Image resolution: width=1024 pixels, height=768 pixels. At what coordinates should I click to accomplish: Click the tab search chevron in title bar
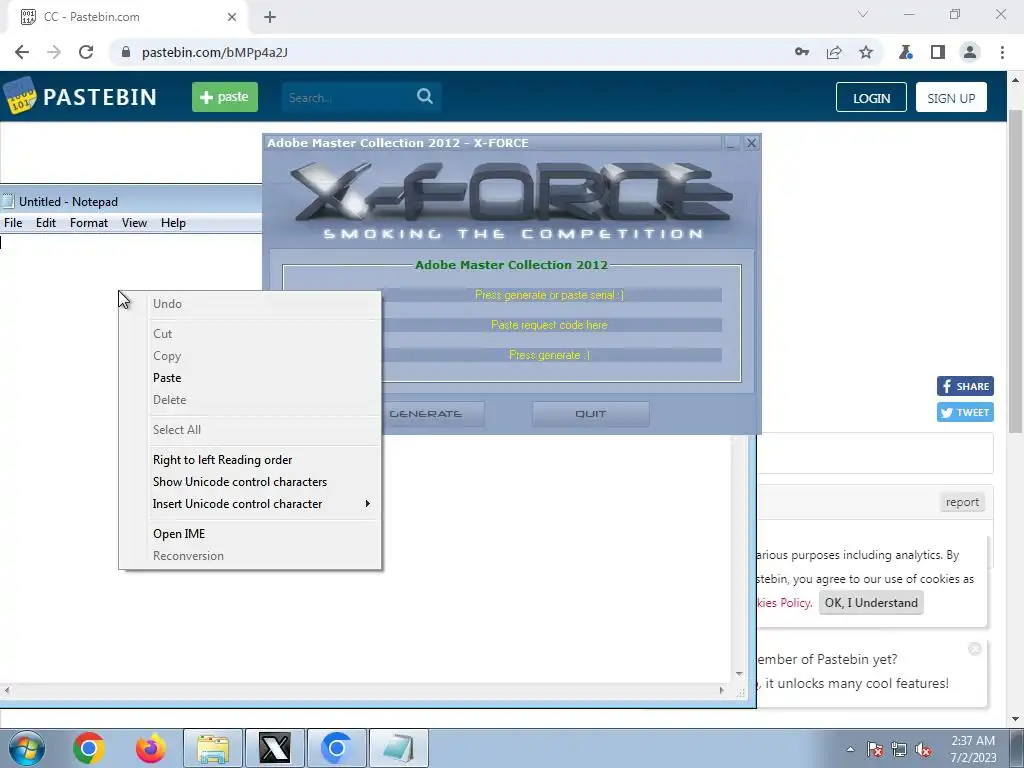863,14
